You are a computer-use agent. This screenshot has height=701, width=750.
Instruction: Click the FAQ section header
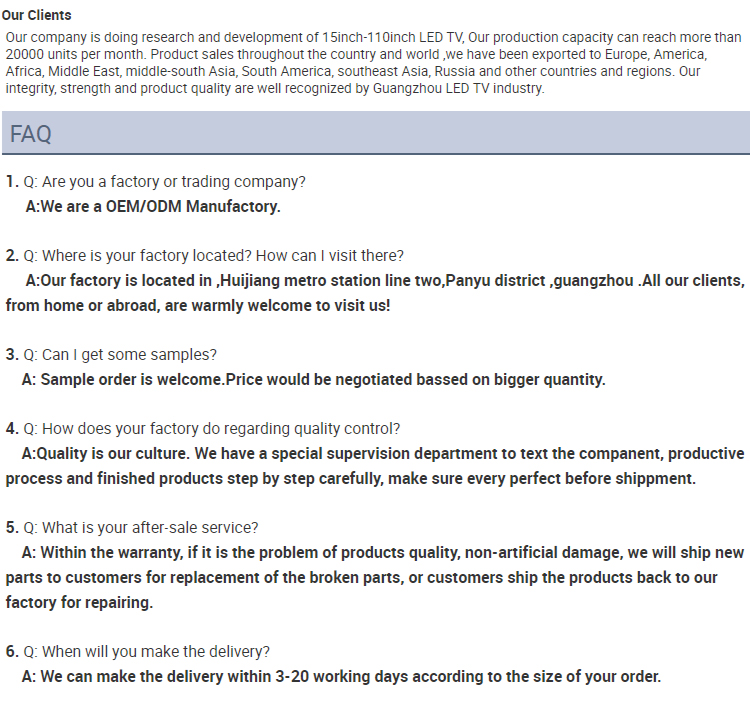click(375, 133)
